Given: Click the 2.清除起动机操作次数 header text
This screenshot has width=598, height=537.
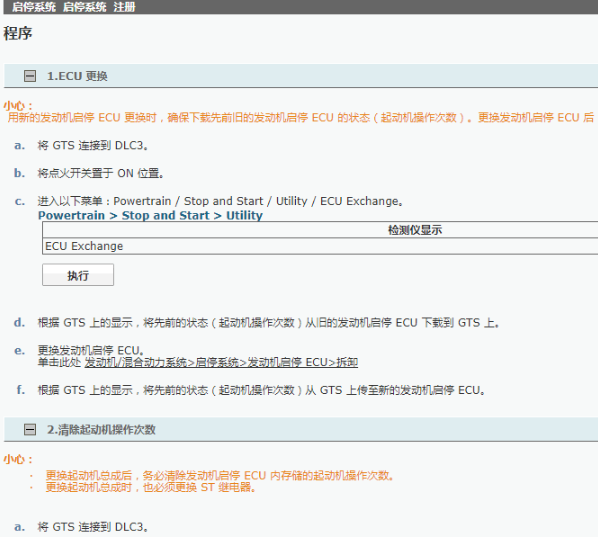Looking at the screenshot, I should pyautogui.click(x=101, y=429).
